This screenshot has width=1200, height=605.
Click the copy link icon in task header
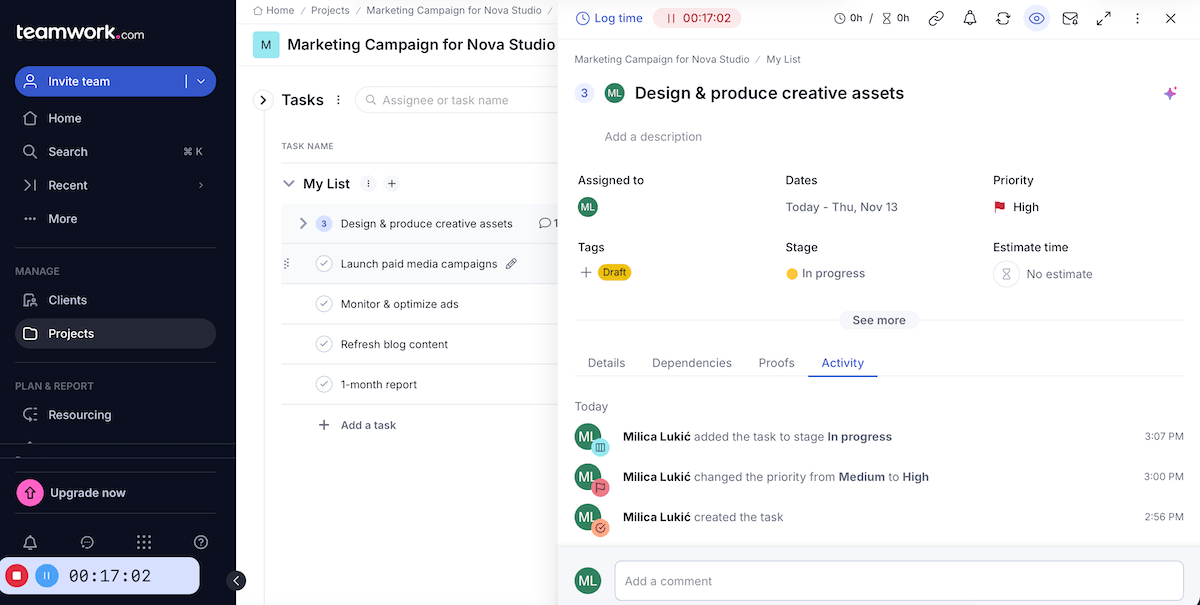936,18
